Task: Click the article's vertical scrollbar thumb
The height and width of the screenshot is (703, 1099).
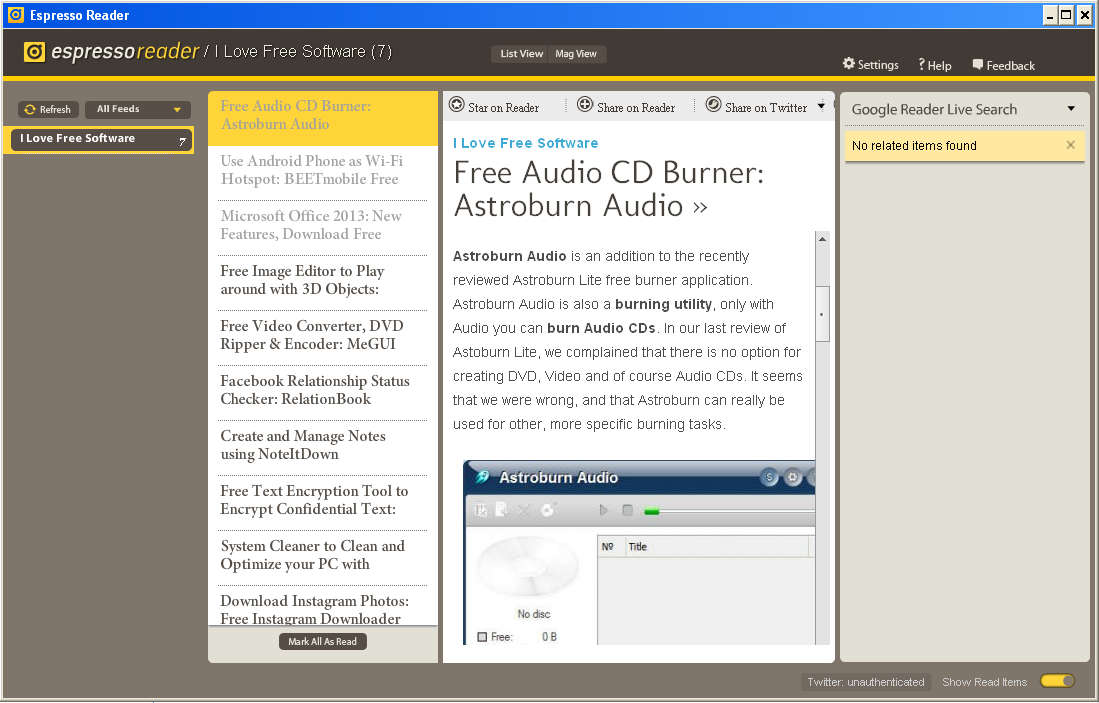Action: (x=822, y=314)
